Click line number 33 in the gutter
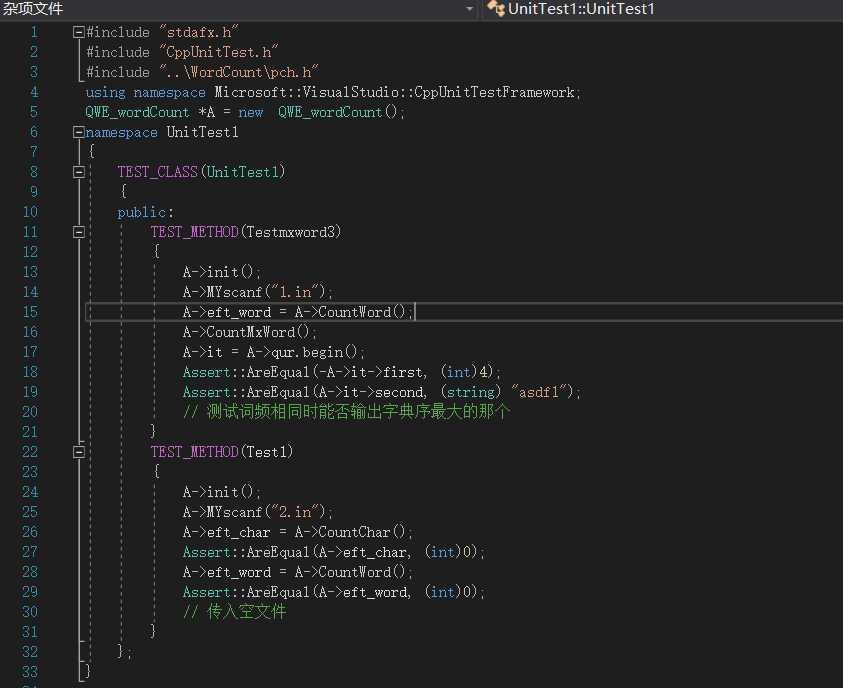This screenshot has height=688, width=843. (31, 672)
